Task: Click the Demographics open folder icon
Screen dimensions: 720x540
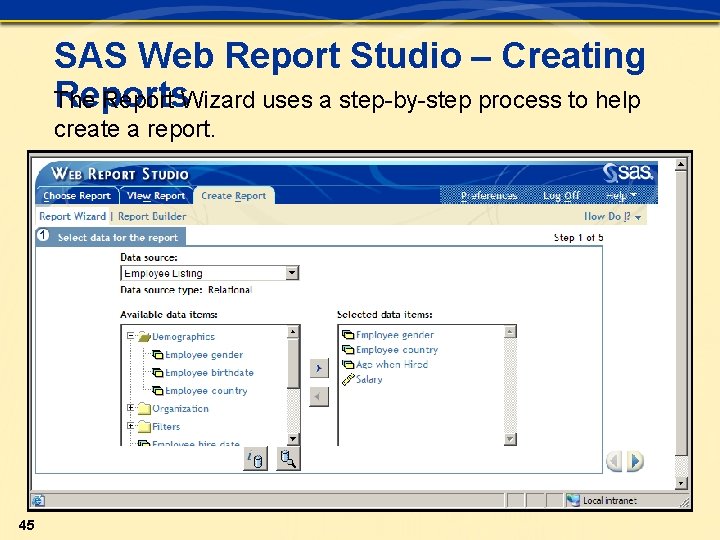Action: tap(144, 337)
